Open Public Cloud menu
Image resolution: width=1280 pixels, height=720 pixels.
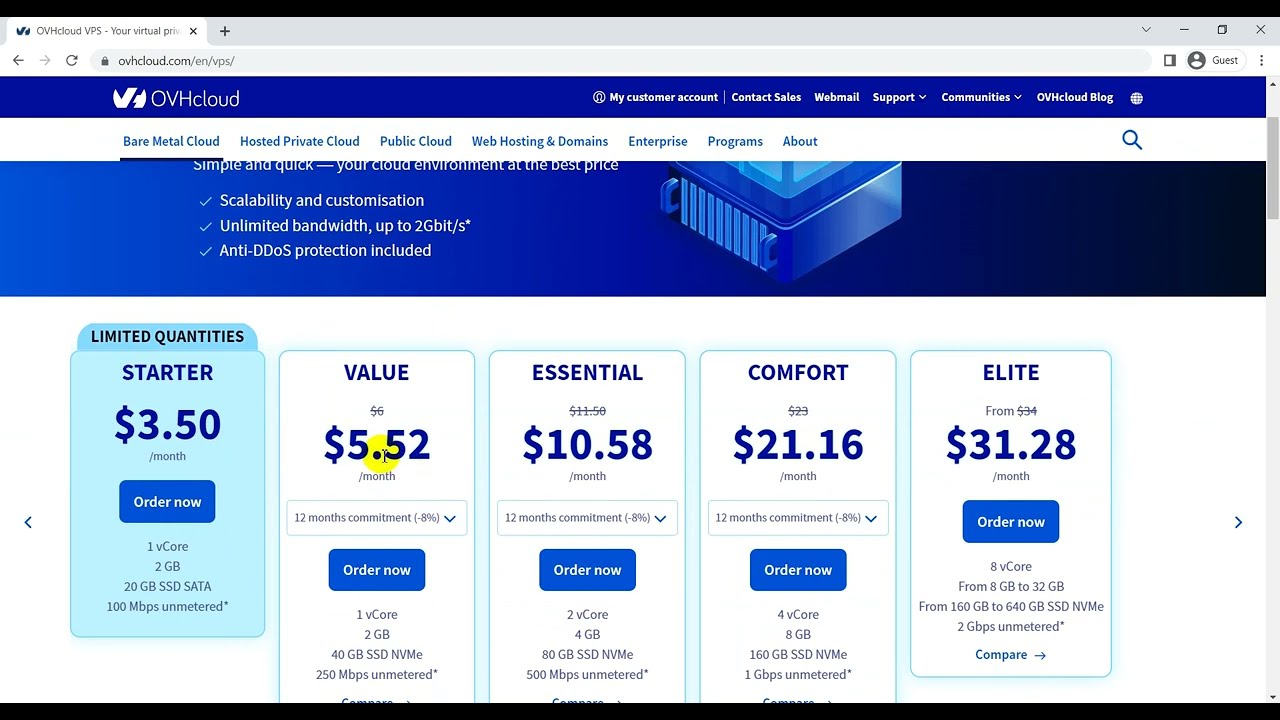[x=416, y=141]
